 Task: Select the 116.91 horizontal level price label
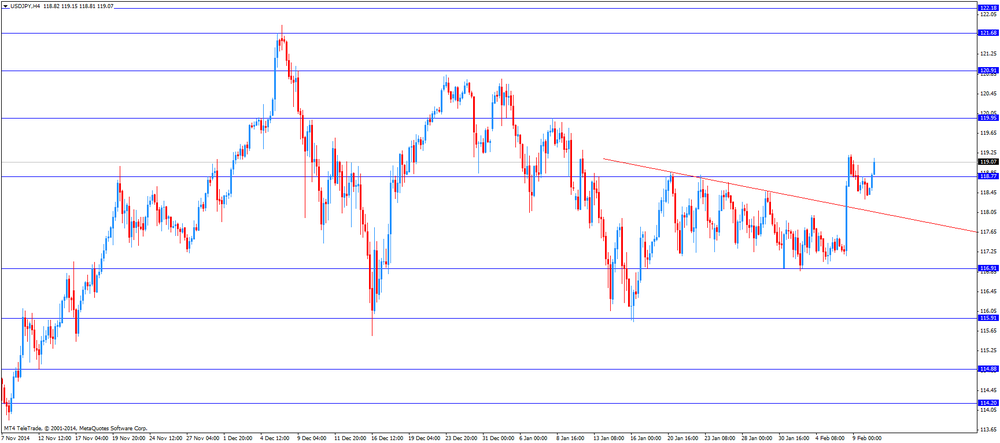pyautogui.click(x=987, y=269)
